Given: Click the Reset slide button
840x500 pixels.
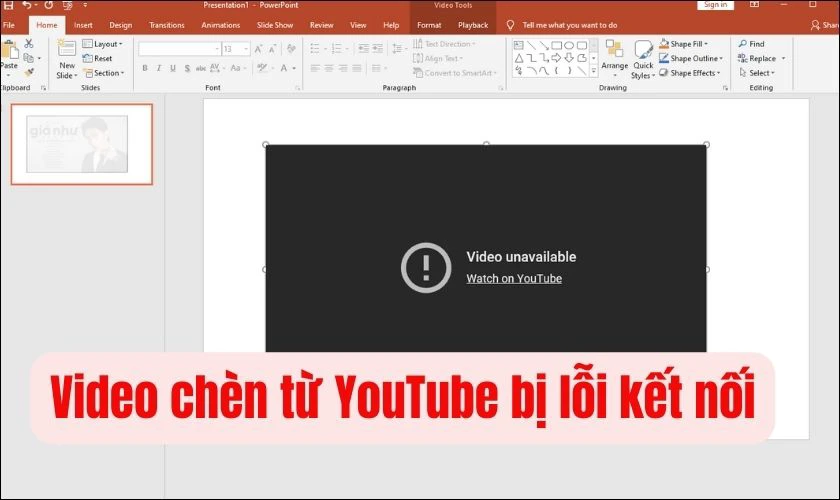Looking at the screenshot, I should (x=98, y=58).
